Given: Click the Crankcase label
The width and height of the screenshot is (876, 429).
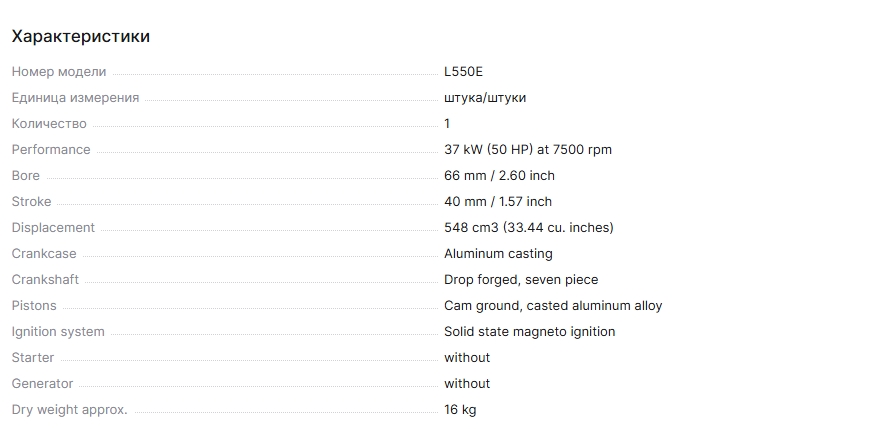Looking at the screenshot, I should [44, 254].
